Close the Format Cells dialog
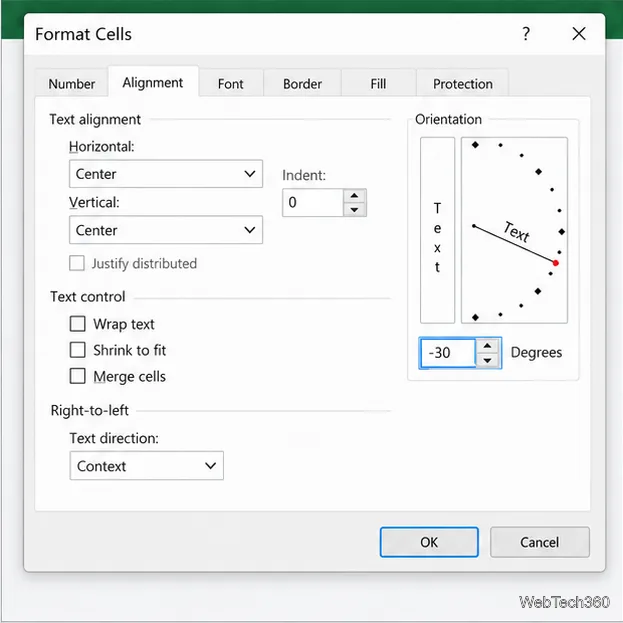 [579, 34]
